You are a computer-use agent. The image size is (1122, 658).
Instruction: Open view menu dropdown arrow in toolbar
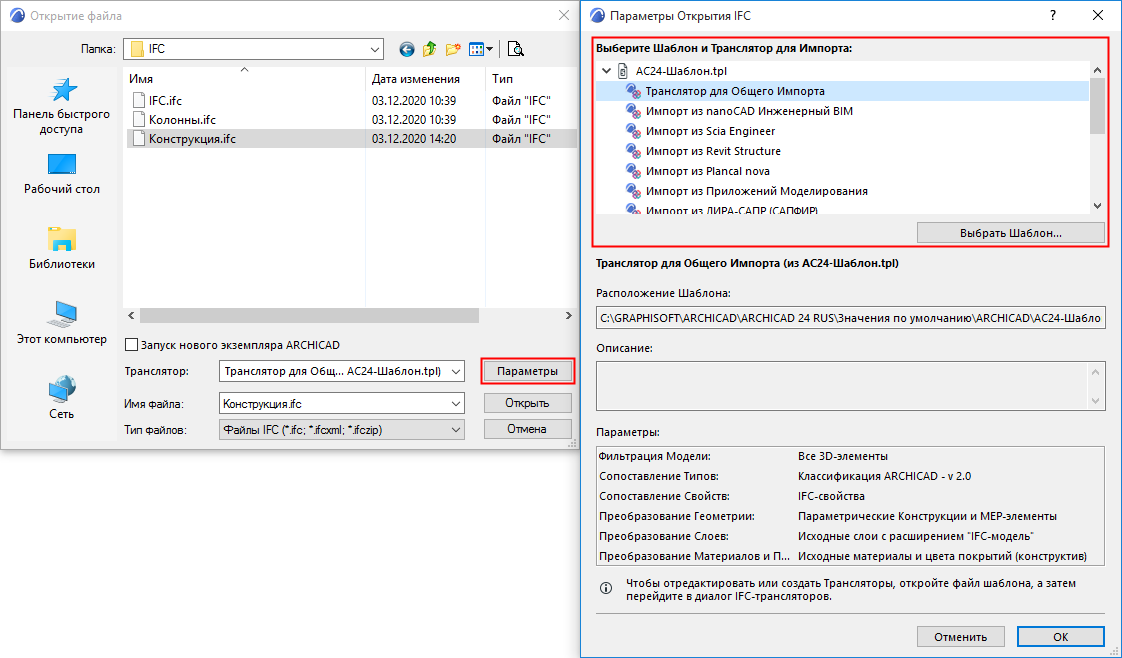489,49
